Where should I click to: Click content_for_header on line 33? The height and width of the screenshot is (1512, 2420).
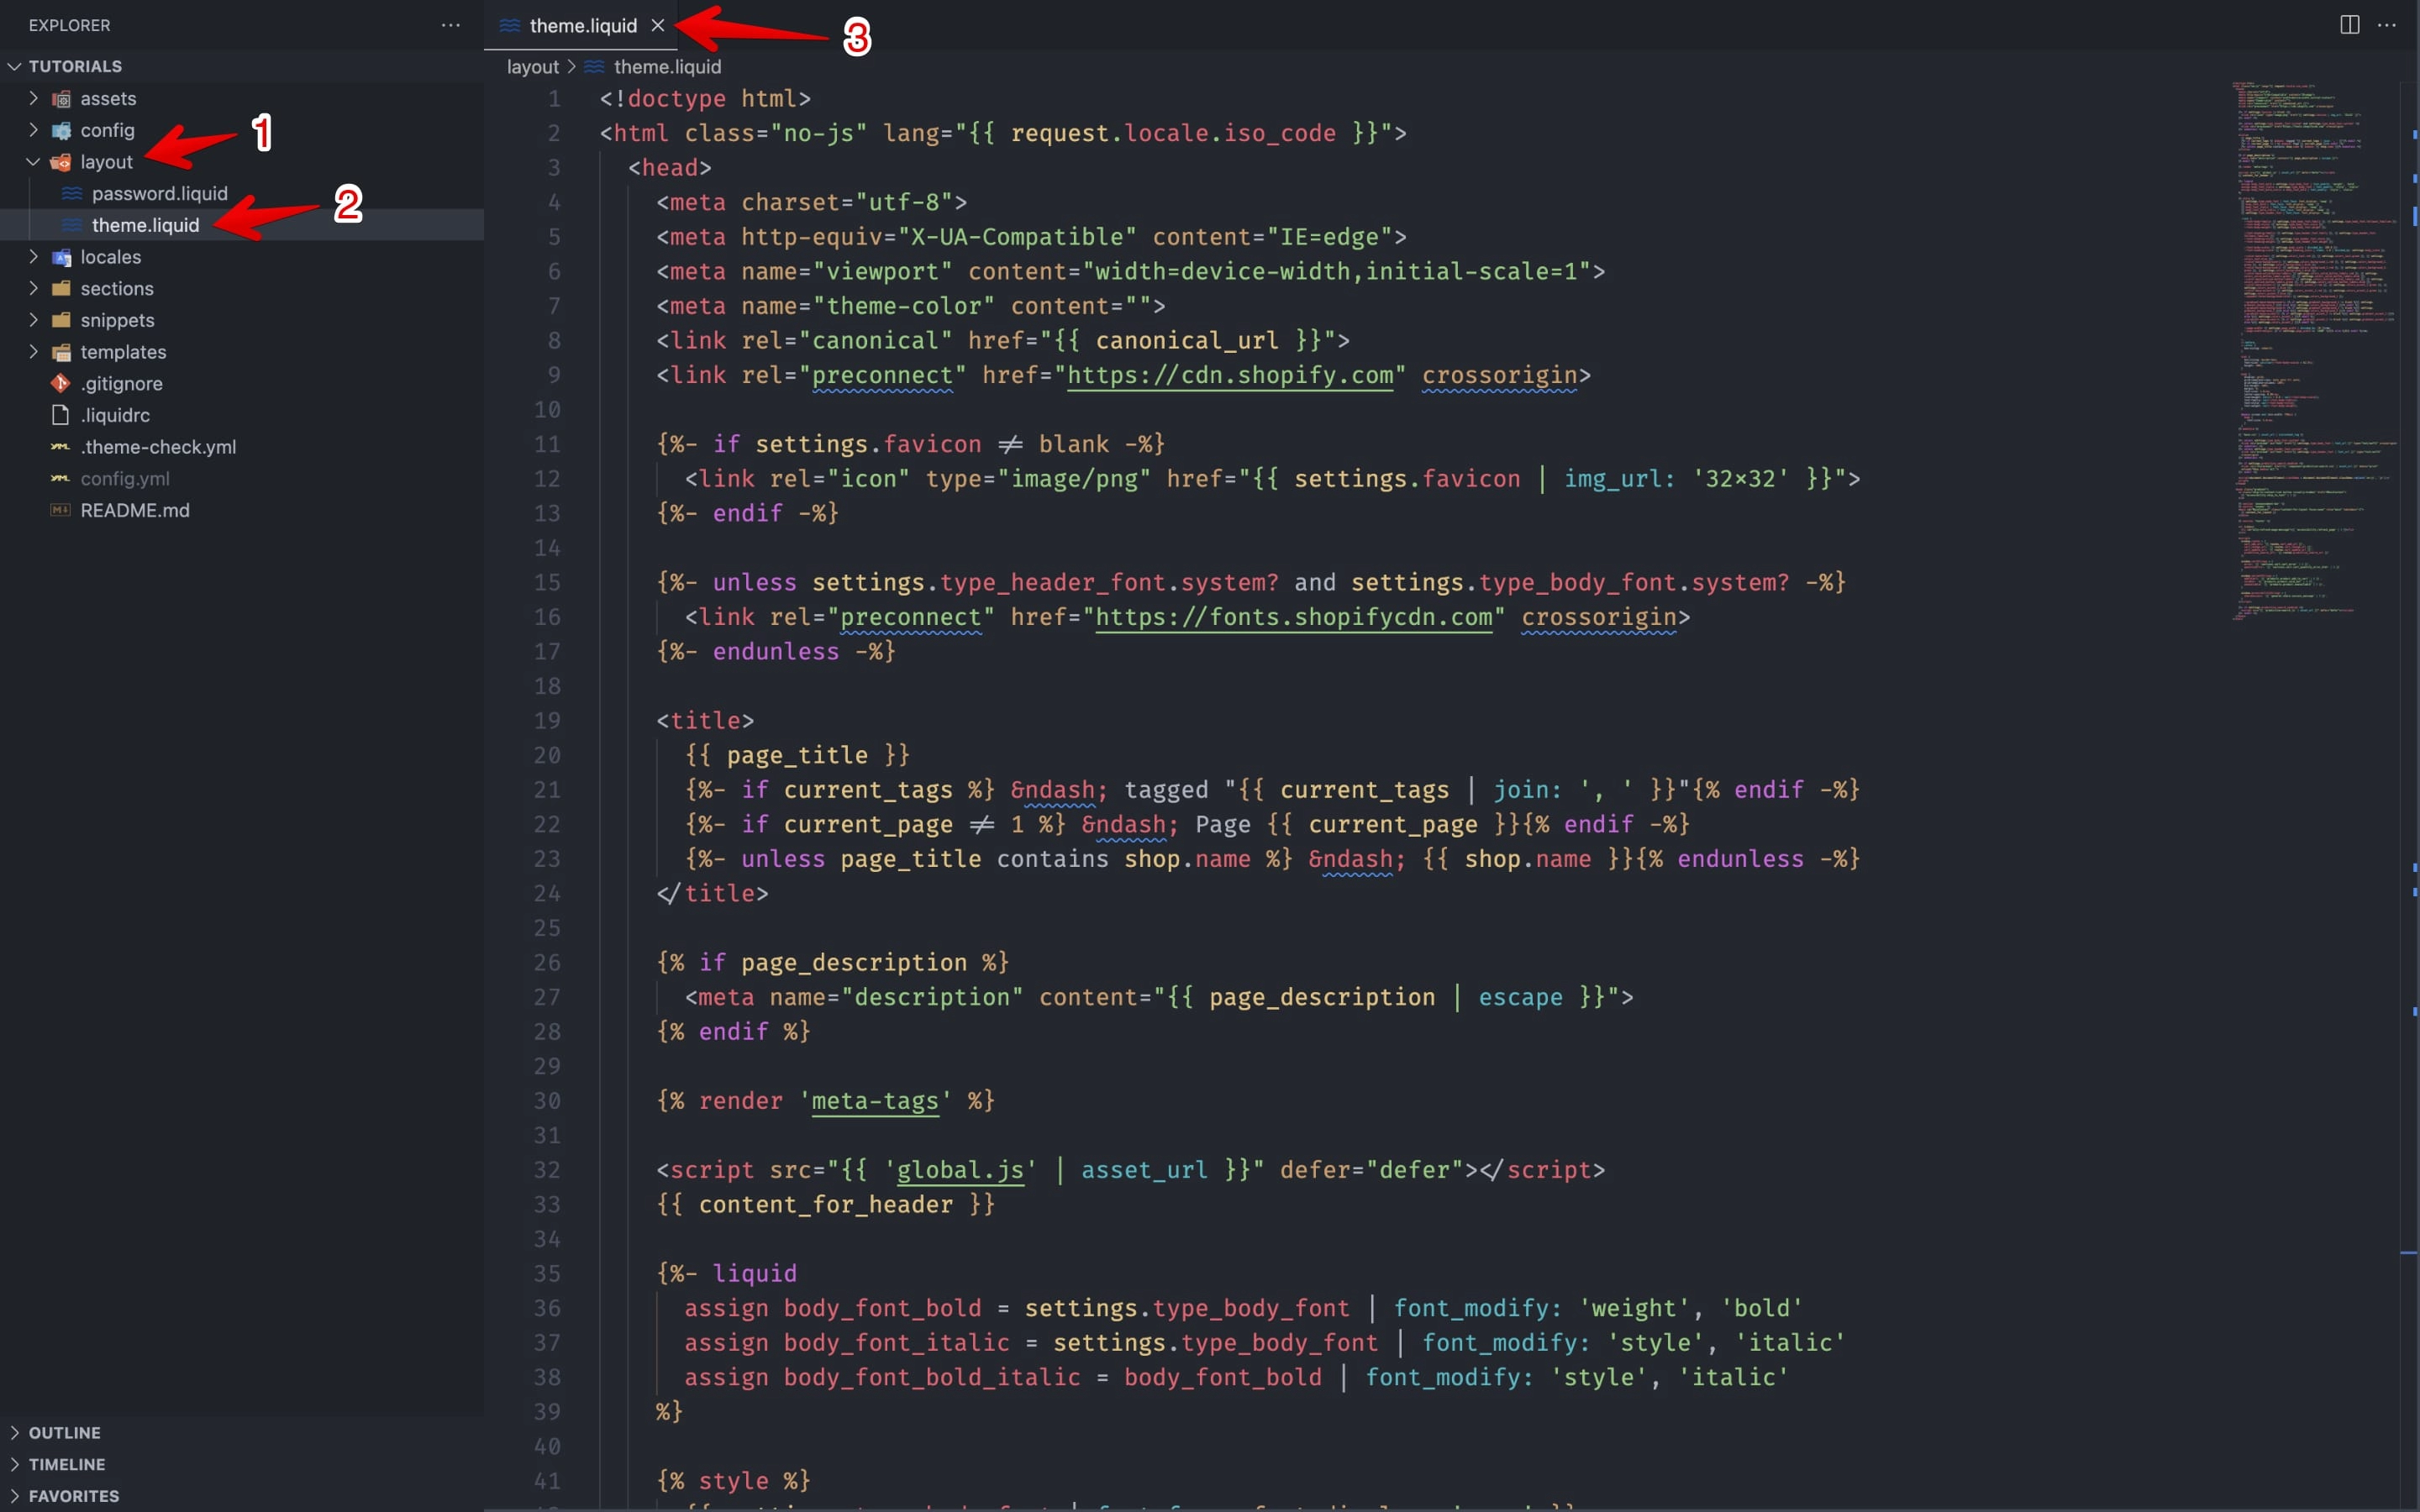tap(825, 1204)
